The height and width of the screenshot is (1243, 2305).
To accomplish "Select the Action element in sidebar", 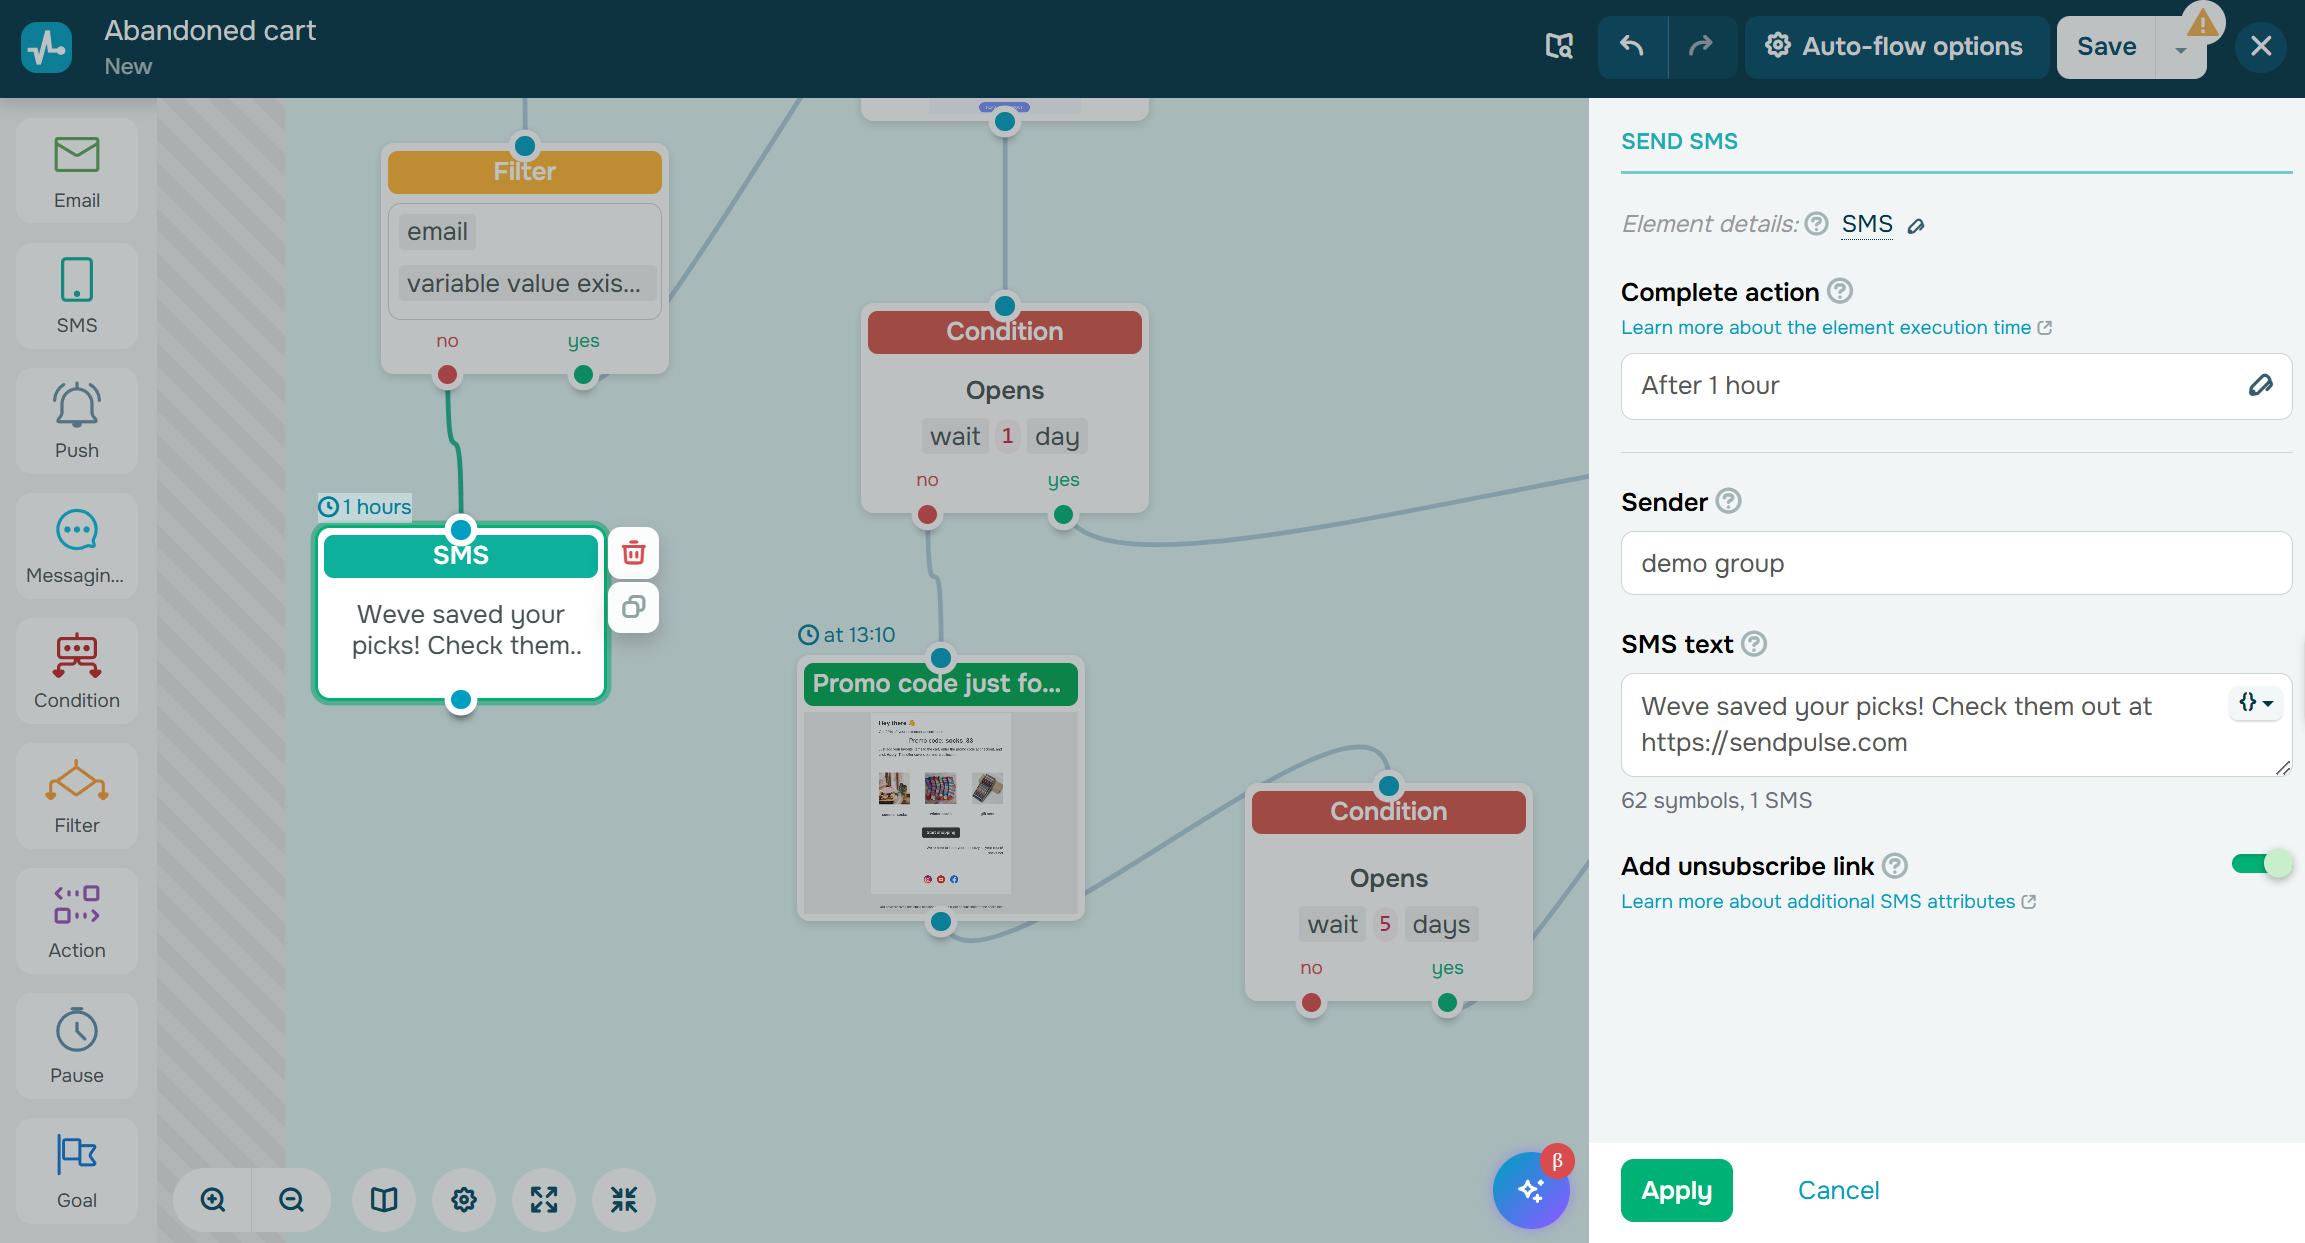I will tap(77, 921).
